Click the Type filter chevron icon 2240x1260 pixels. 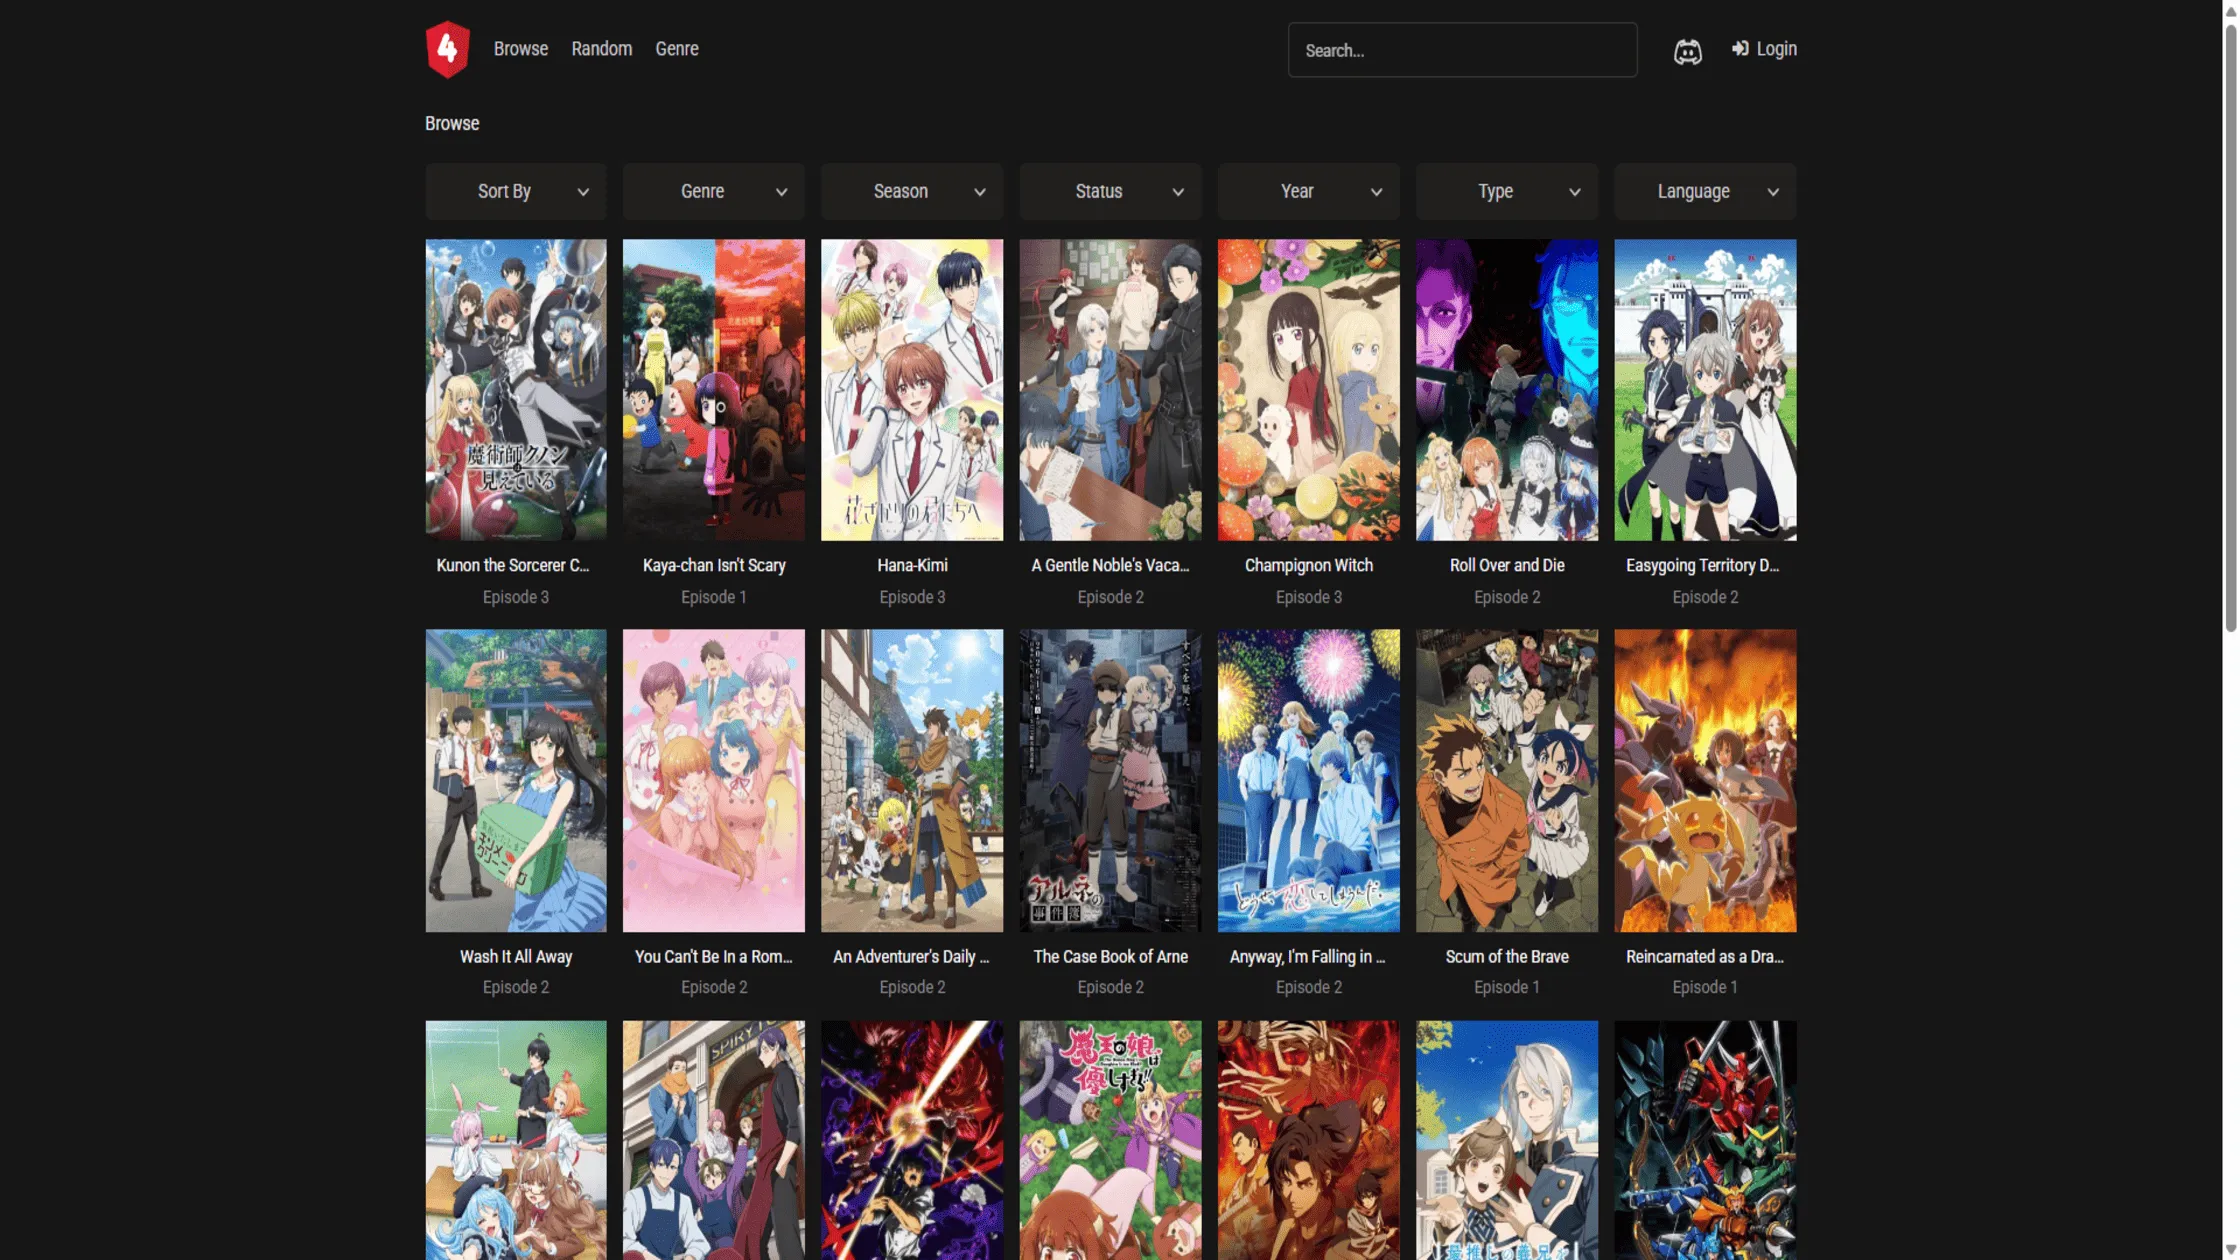point(1574,191)
